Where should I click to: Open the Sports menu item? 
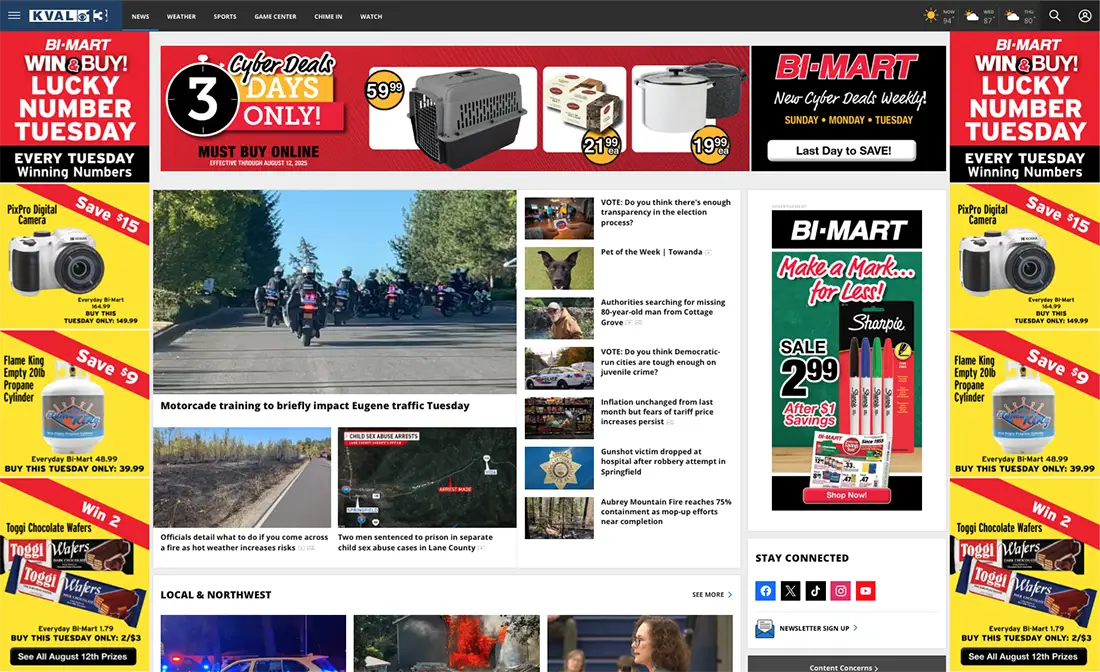(x=225, y=16)
